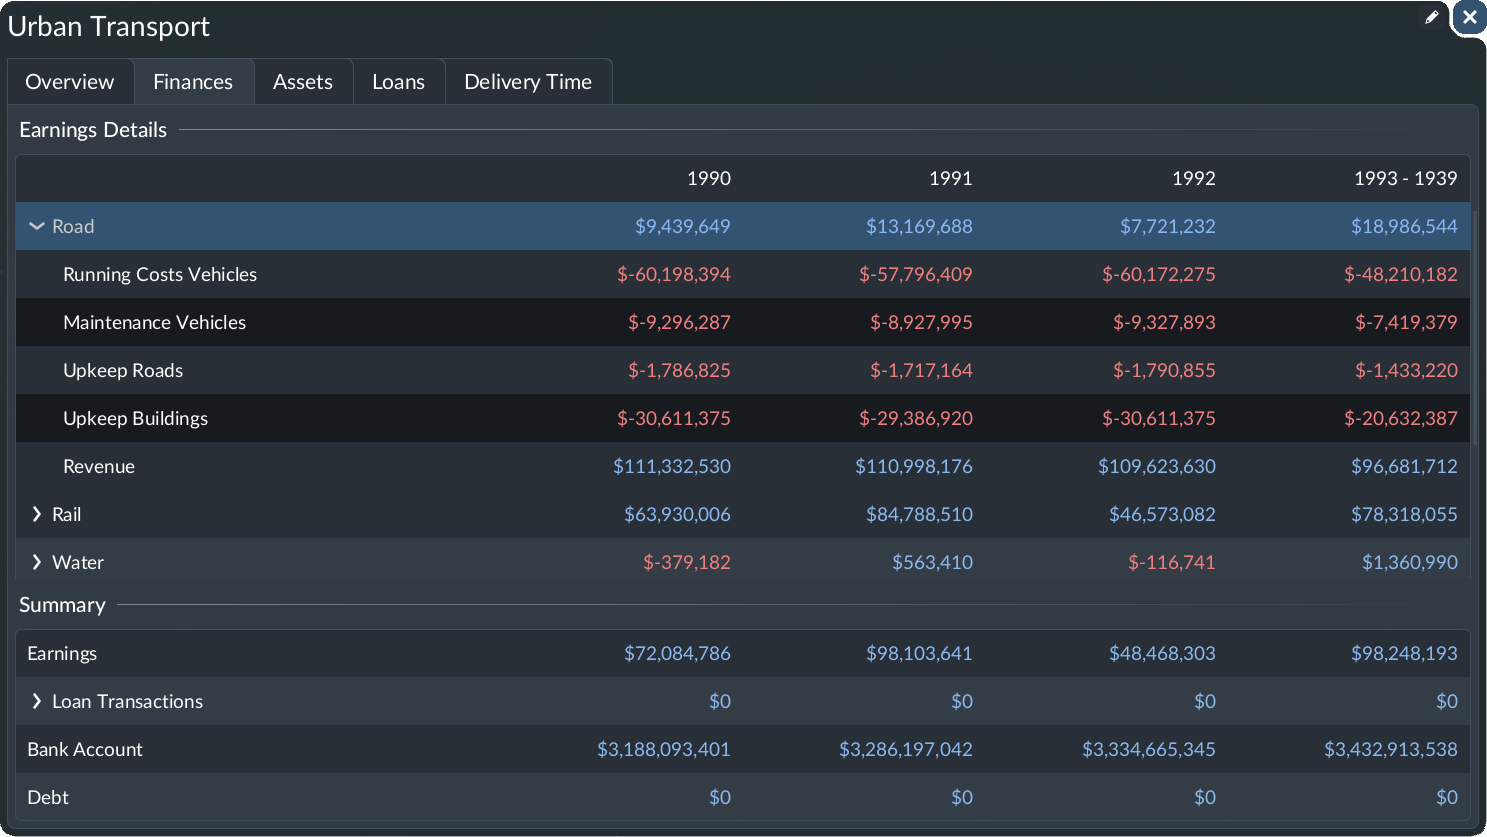This screenshot has height=837, width=1487.
Task: Collapse the Road earnings row
Action: 37,227
